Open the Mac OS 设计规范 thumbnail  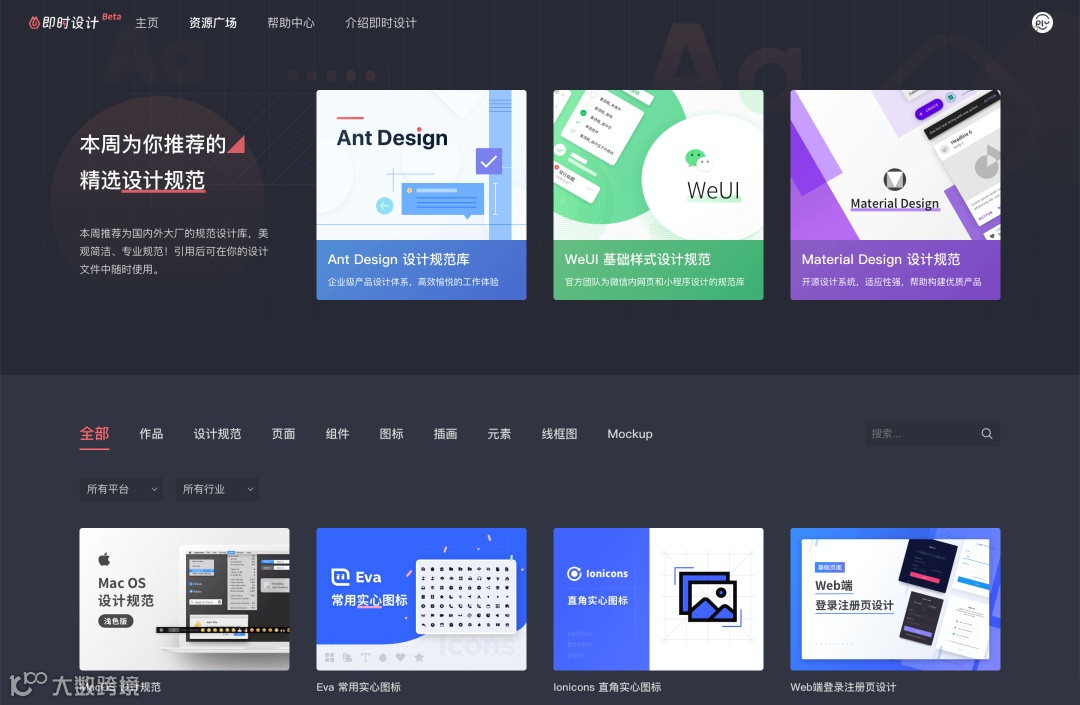click(184, 599)
